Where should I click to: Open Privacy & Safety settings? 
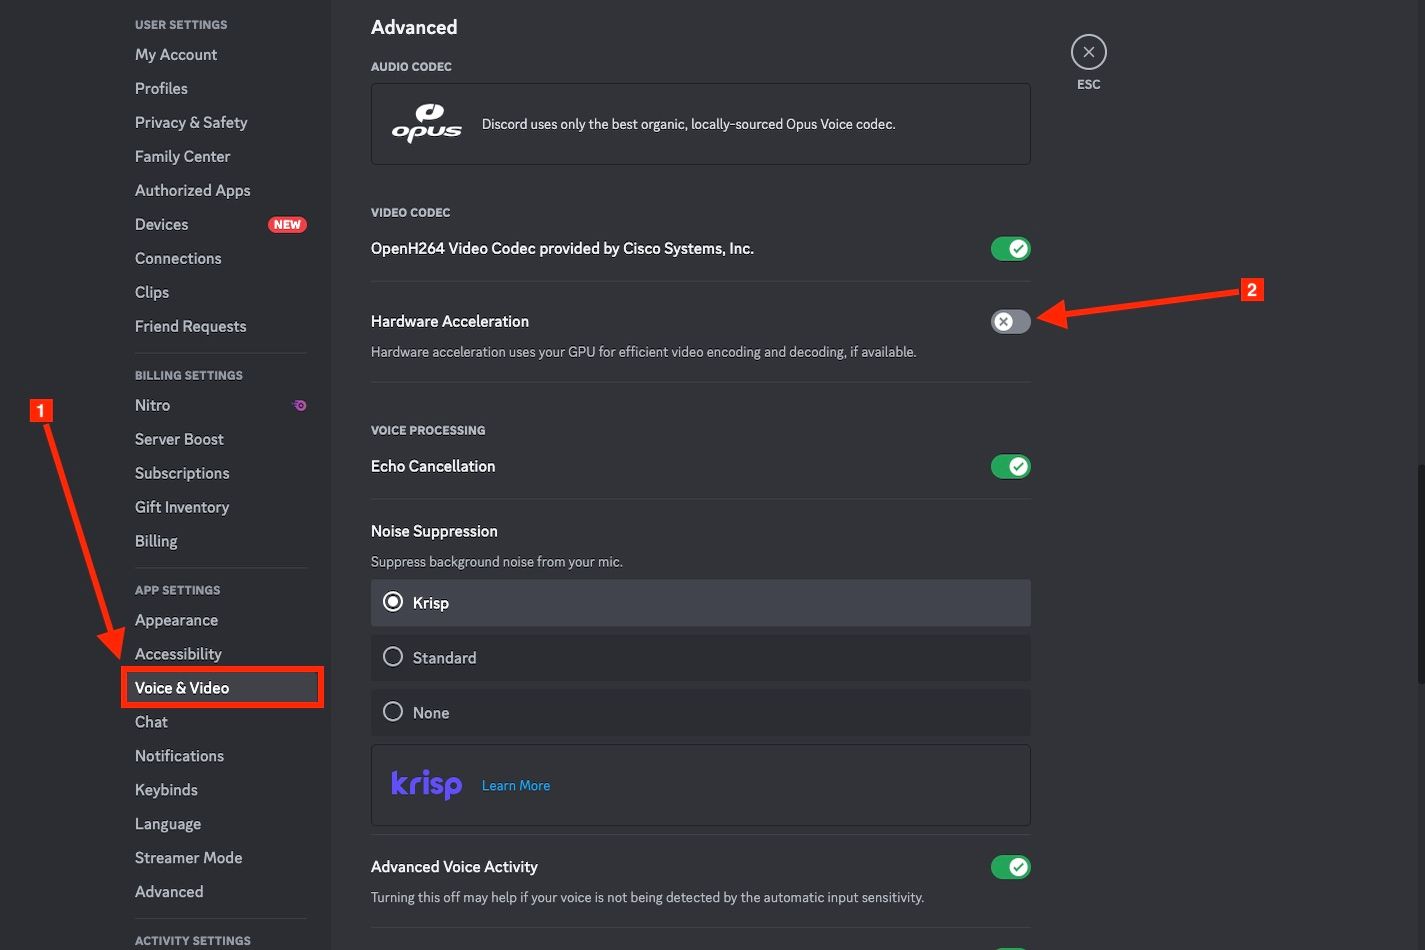[191, 122]
